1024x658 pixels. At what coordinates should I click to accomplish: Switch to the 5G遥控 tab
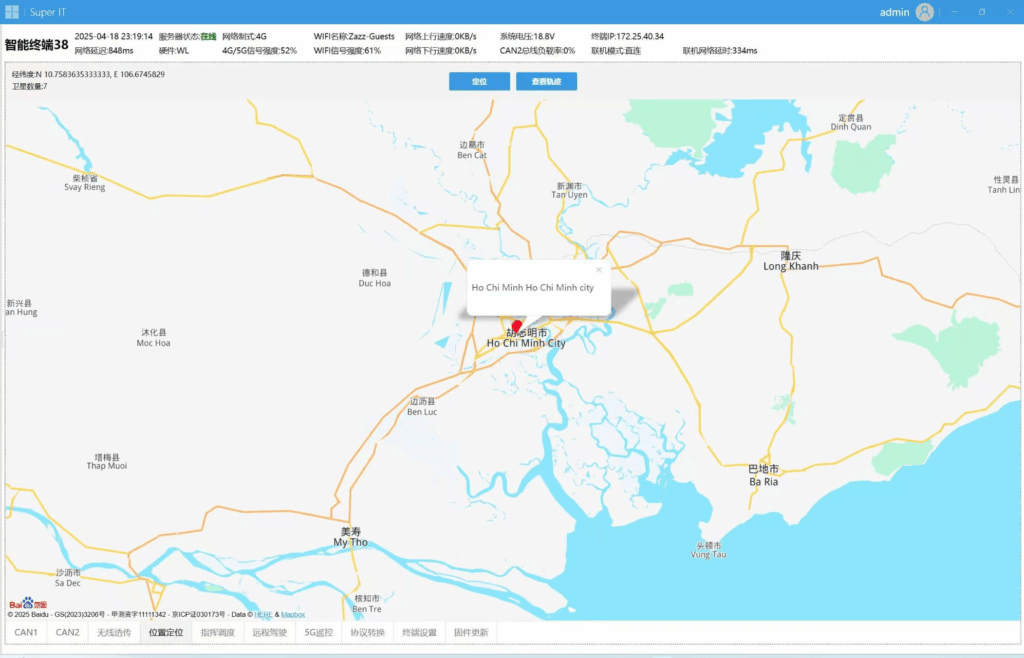[x=319, y=633]
